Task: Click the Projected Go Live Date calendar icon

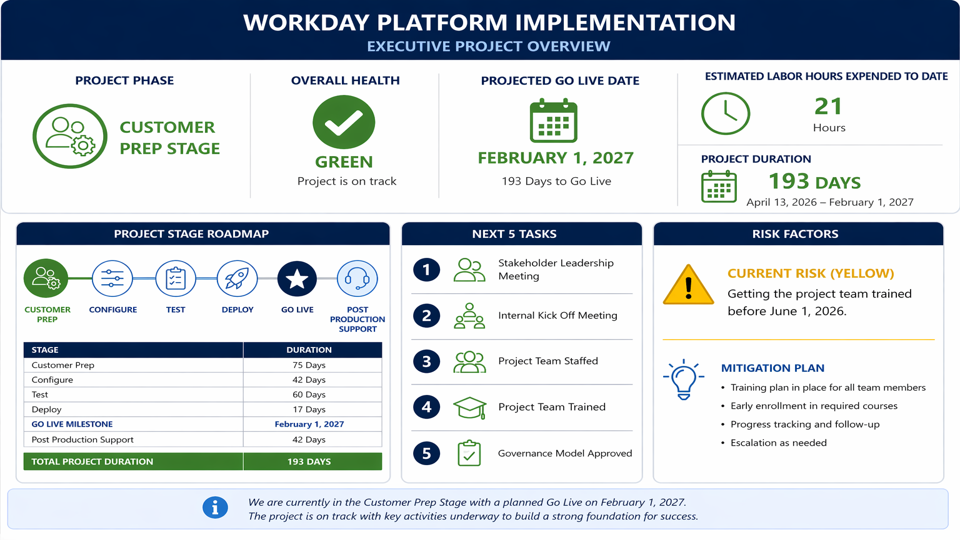Action: pyautogui.click(x=553, y=121)
